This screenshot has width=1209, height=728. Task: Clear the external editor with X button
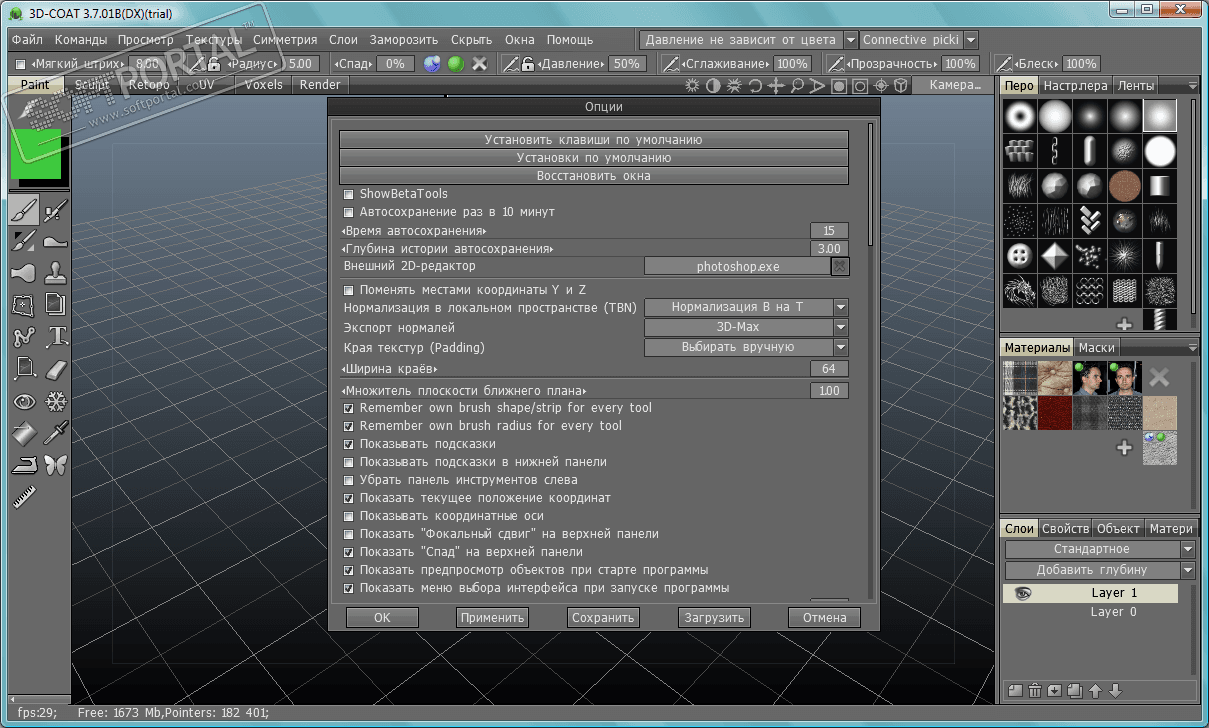pos(840,267)
